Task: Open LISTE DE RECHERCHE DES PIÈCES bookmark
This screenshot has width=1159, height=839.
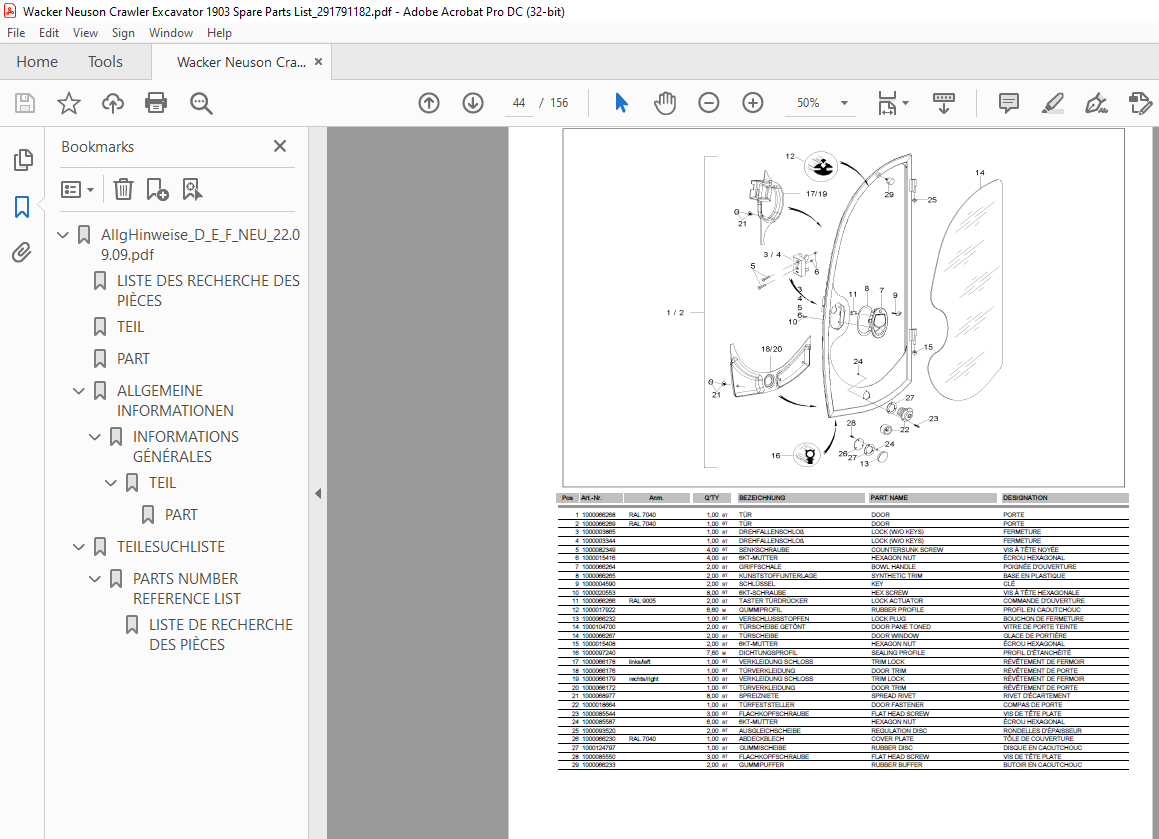Action: pos(221,634)
